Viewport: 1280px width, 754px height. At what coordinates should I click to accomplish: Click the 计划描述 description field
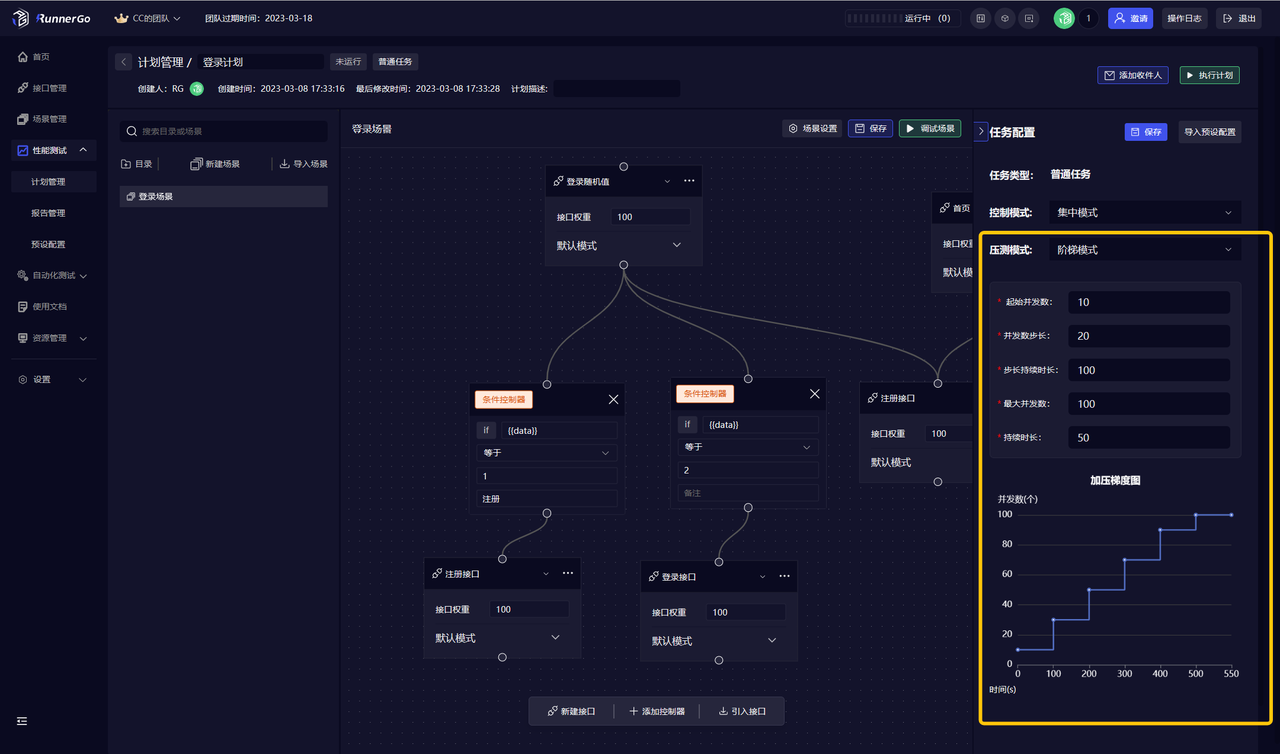point(616,88)
